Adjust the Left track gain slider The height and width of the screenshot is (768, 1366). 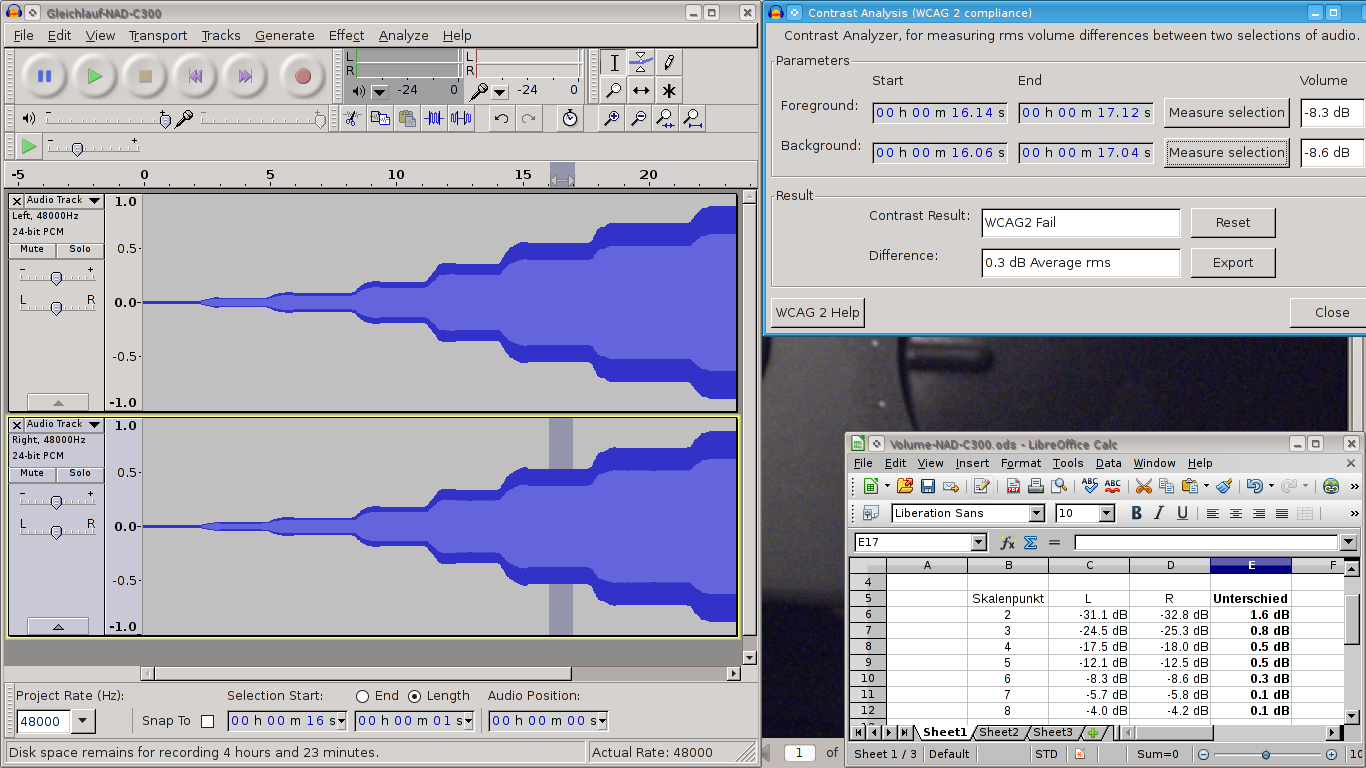click(56, 277)
